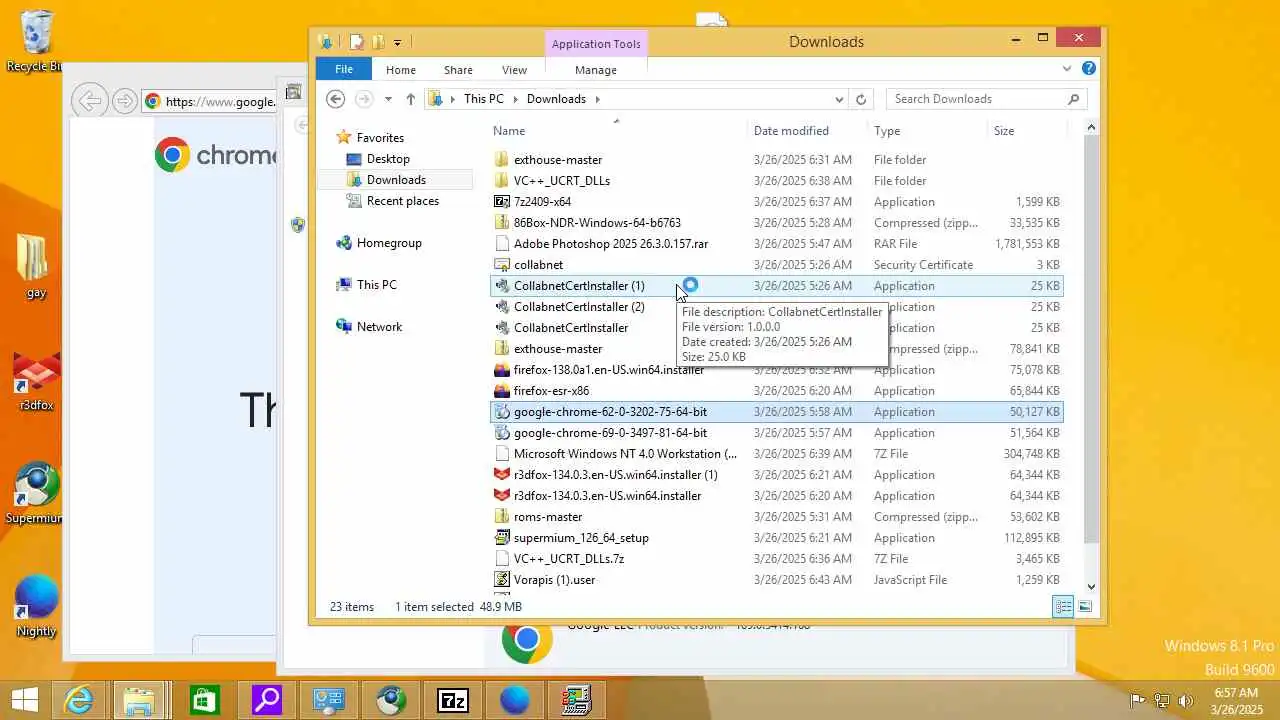
Task: Select Network in the navigation pane
Action: 379,327
